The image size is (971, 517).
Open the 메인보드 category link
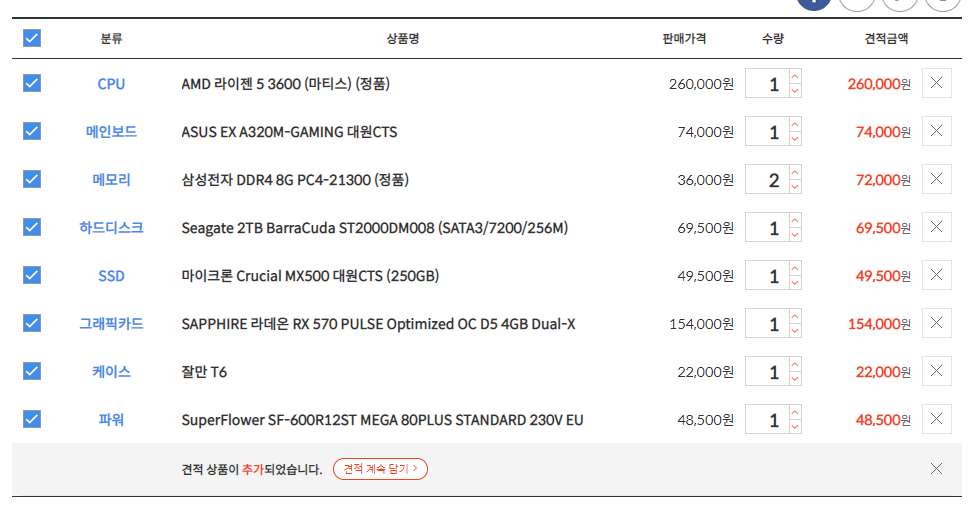pos(111,132)
